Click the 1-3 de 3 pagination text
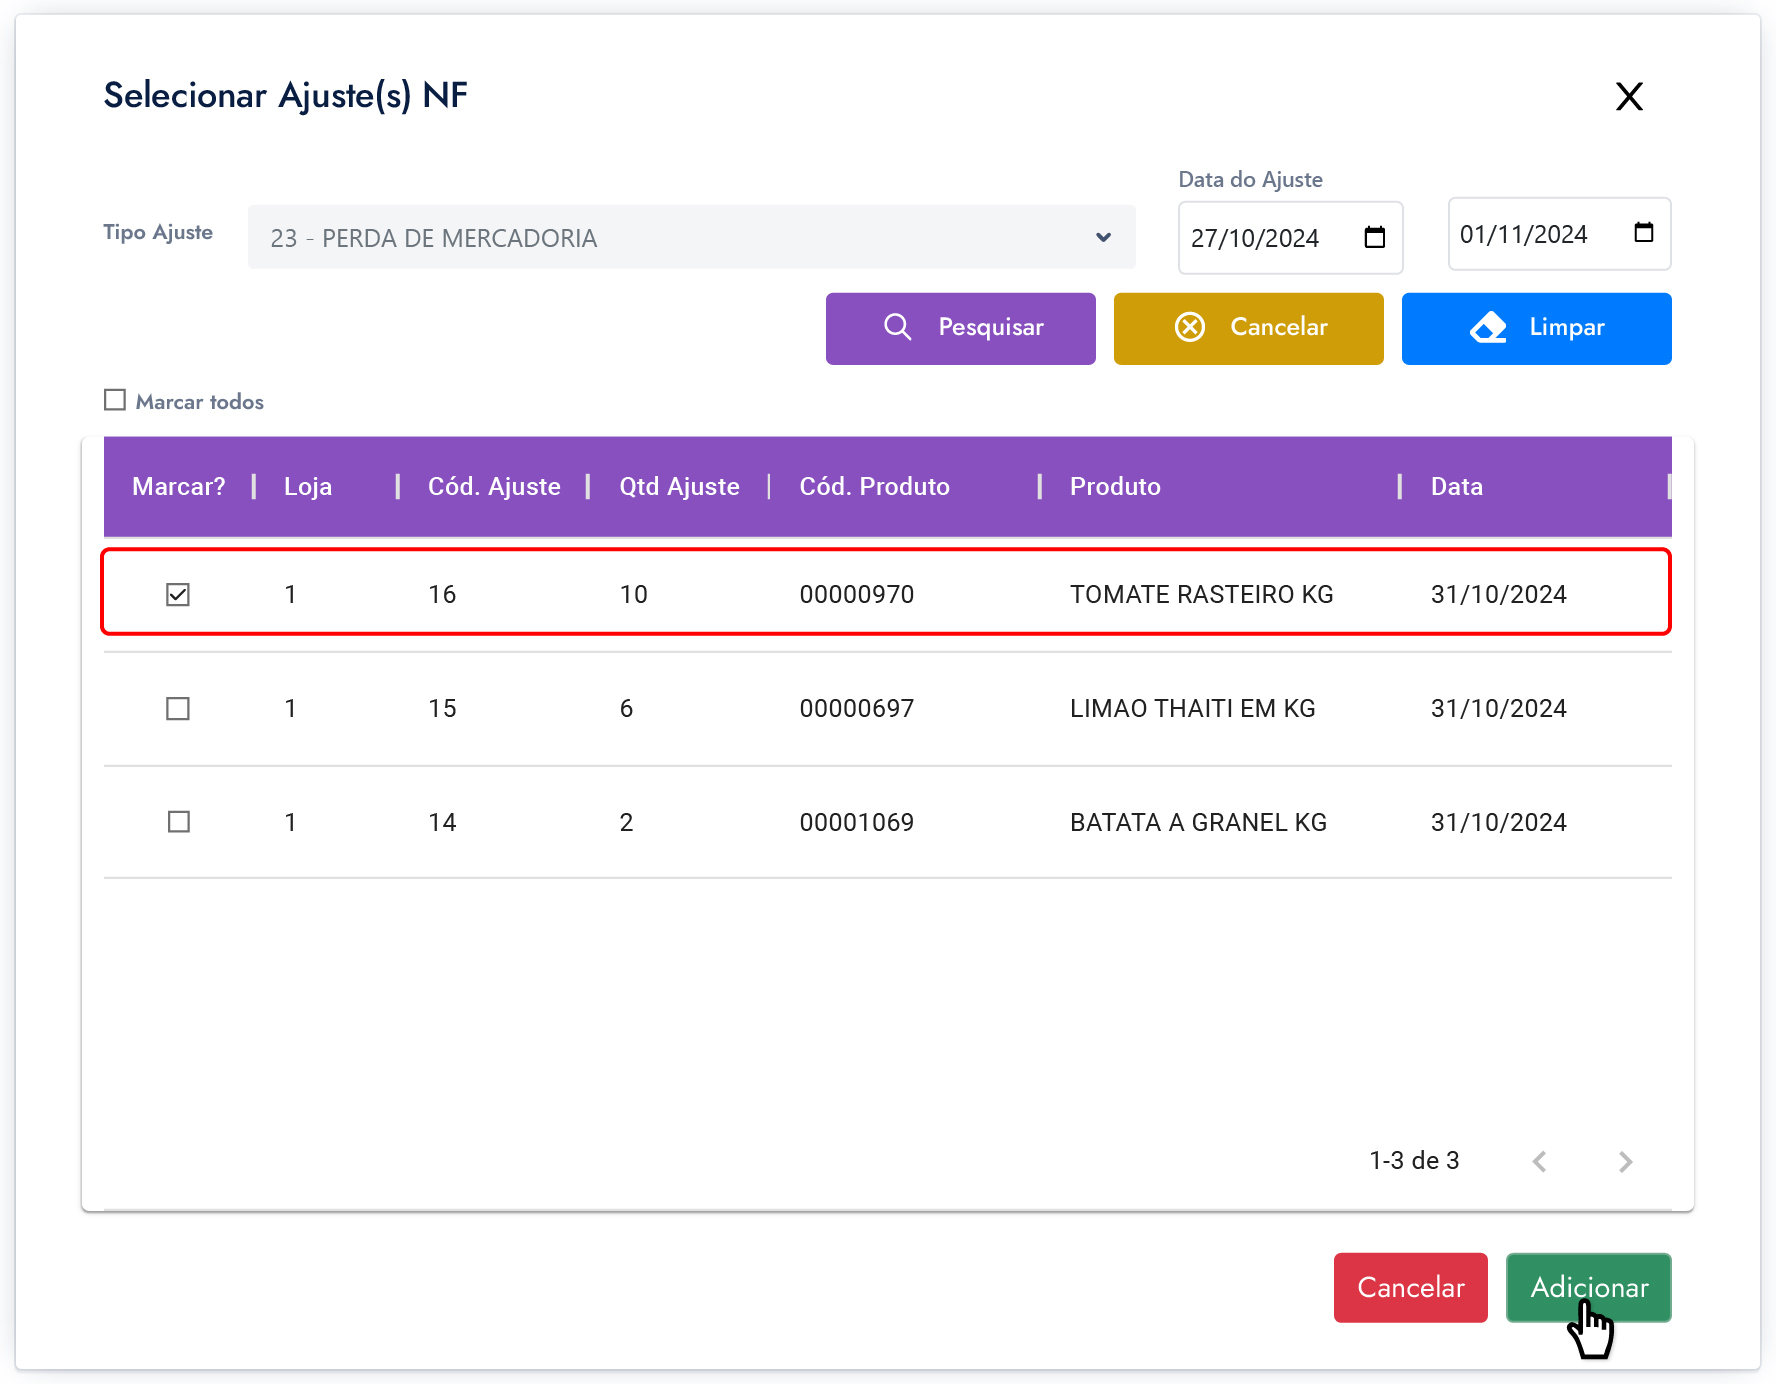This screenshot has width=1776, height=1384. [1414, 1160]
